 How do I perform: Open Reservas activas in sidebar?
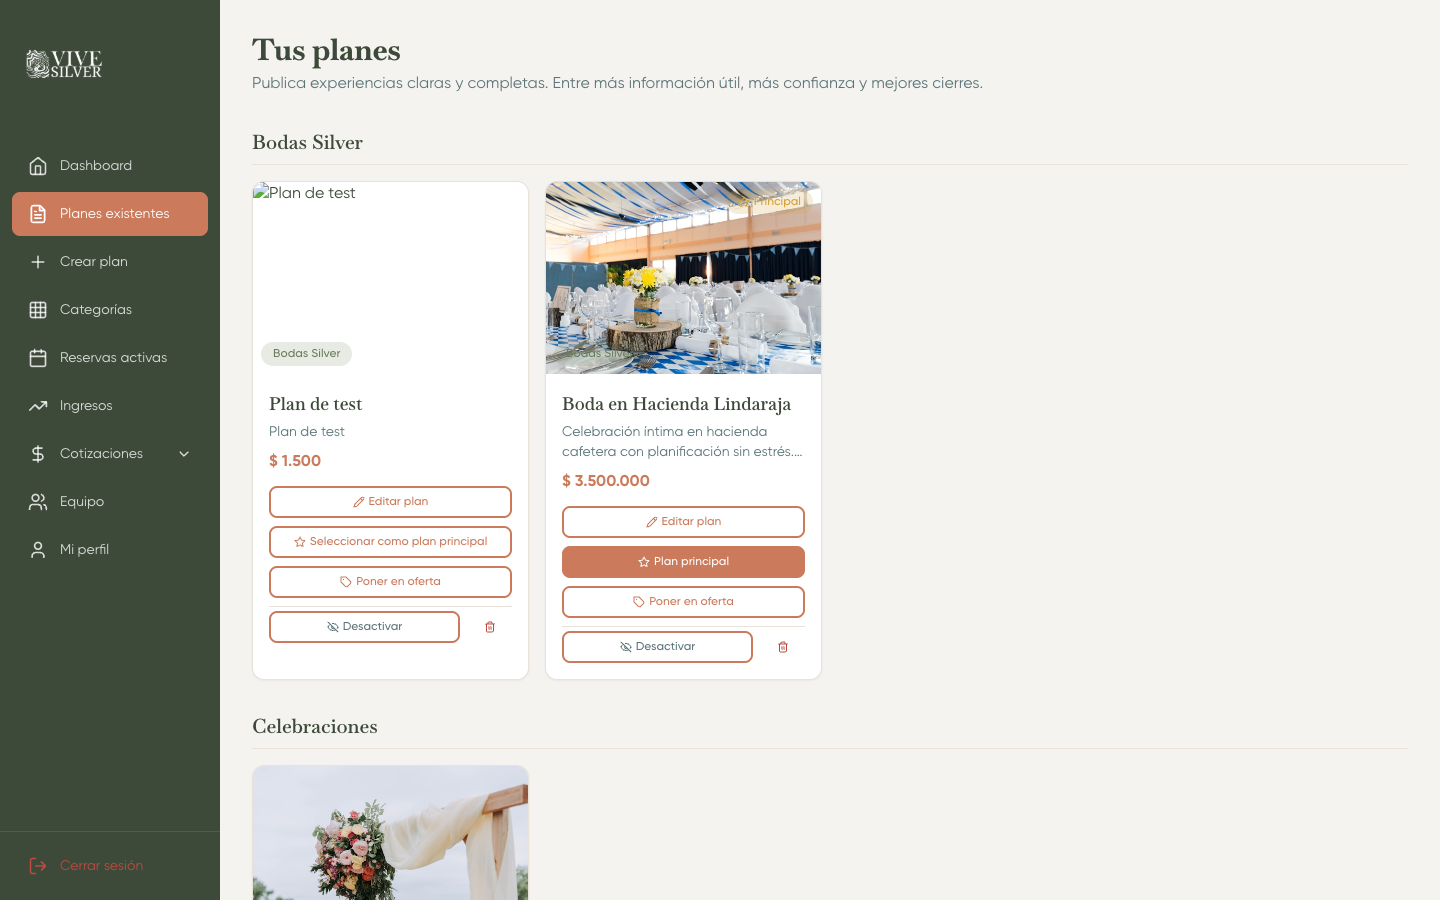[x=110, y=358]
